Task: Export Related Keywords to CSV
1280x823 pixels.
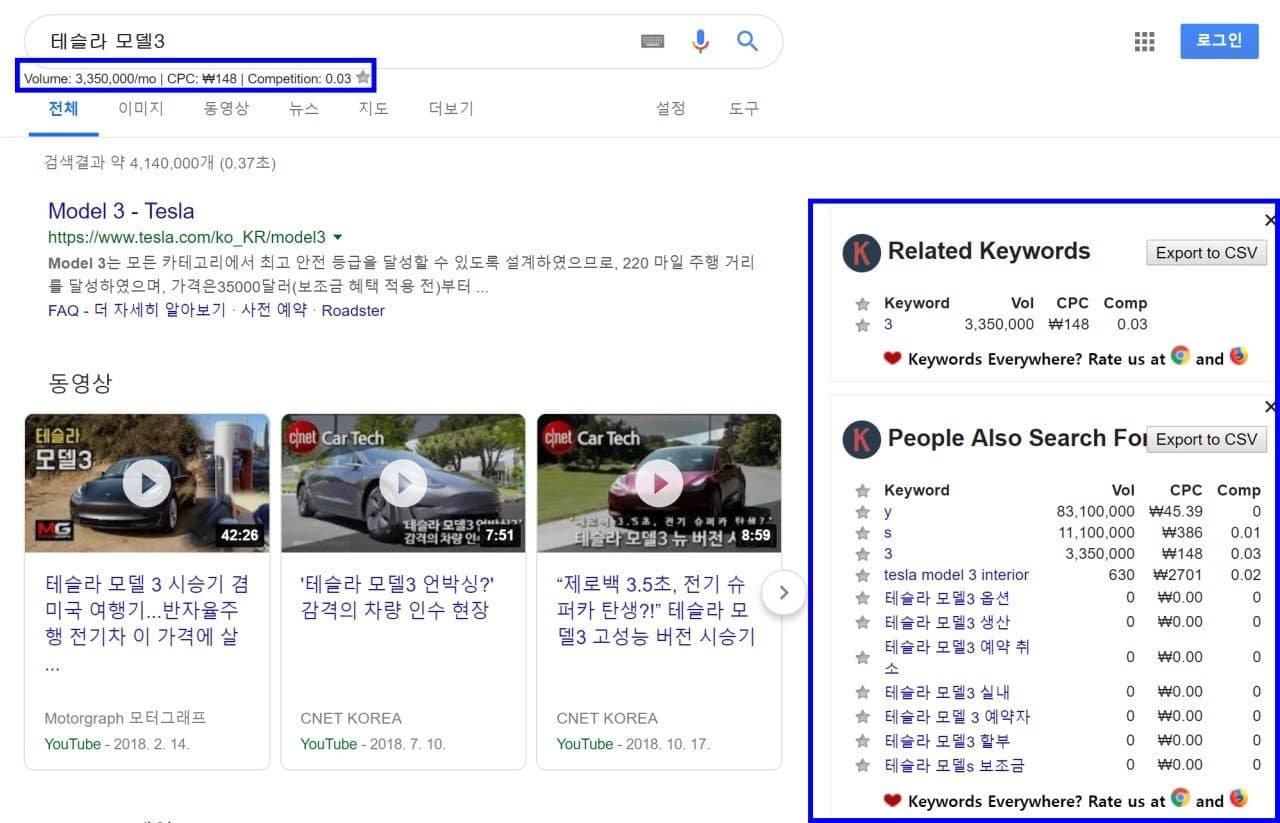Action: coord(1206,253)
